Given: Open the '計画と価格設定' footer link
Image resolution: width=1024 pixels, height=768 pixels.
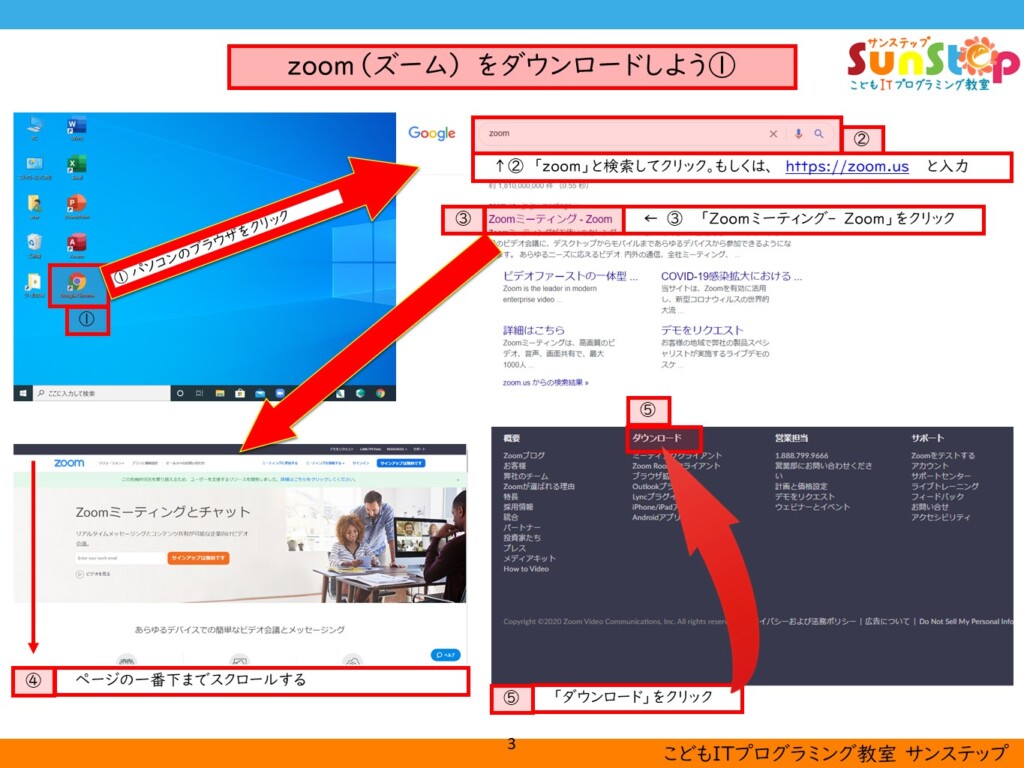Looking at the screenshot, I should coord(801,487).
